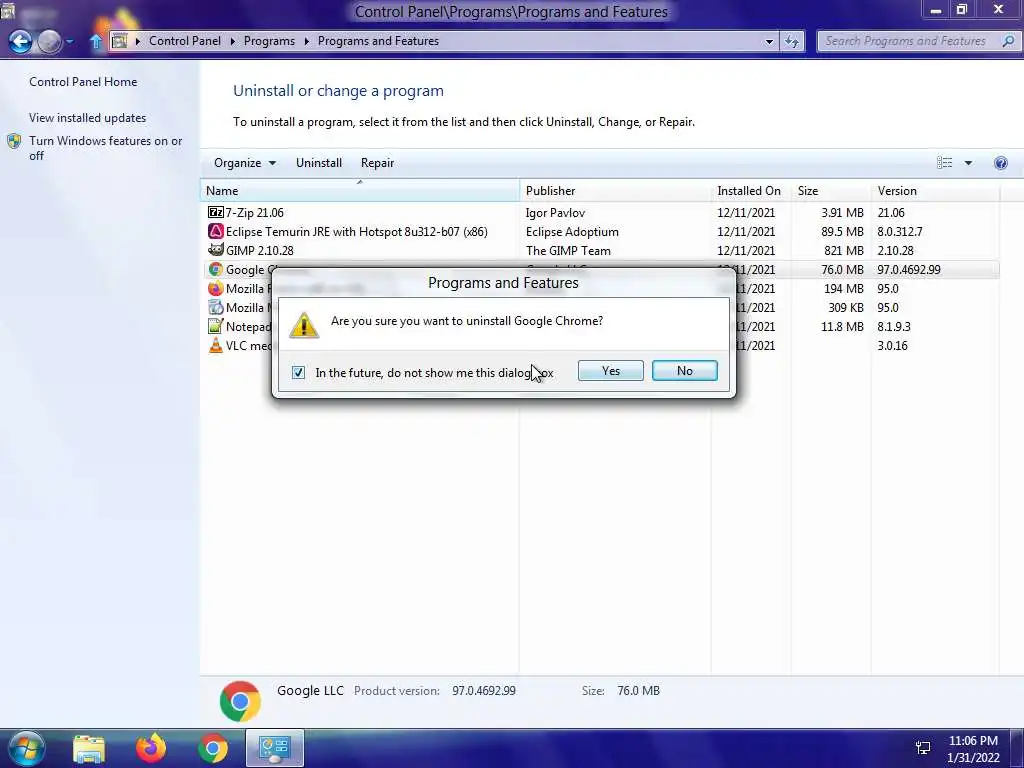This screenshot has height=768, width=1024.
Task: Click the warning triangle icon in dialog
Action: coord(304,325)
